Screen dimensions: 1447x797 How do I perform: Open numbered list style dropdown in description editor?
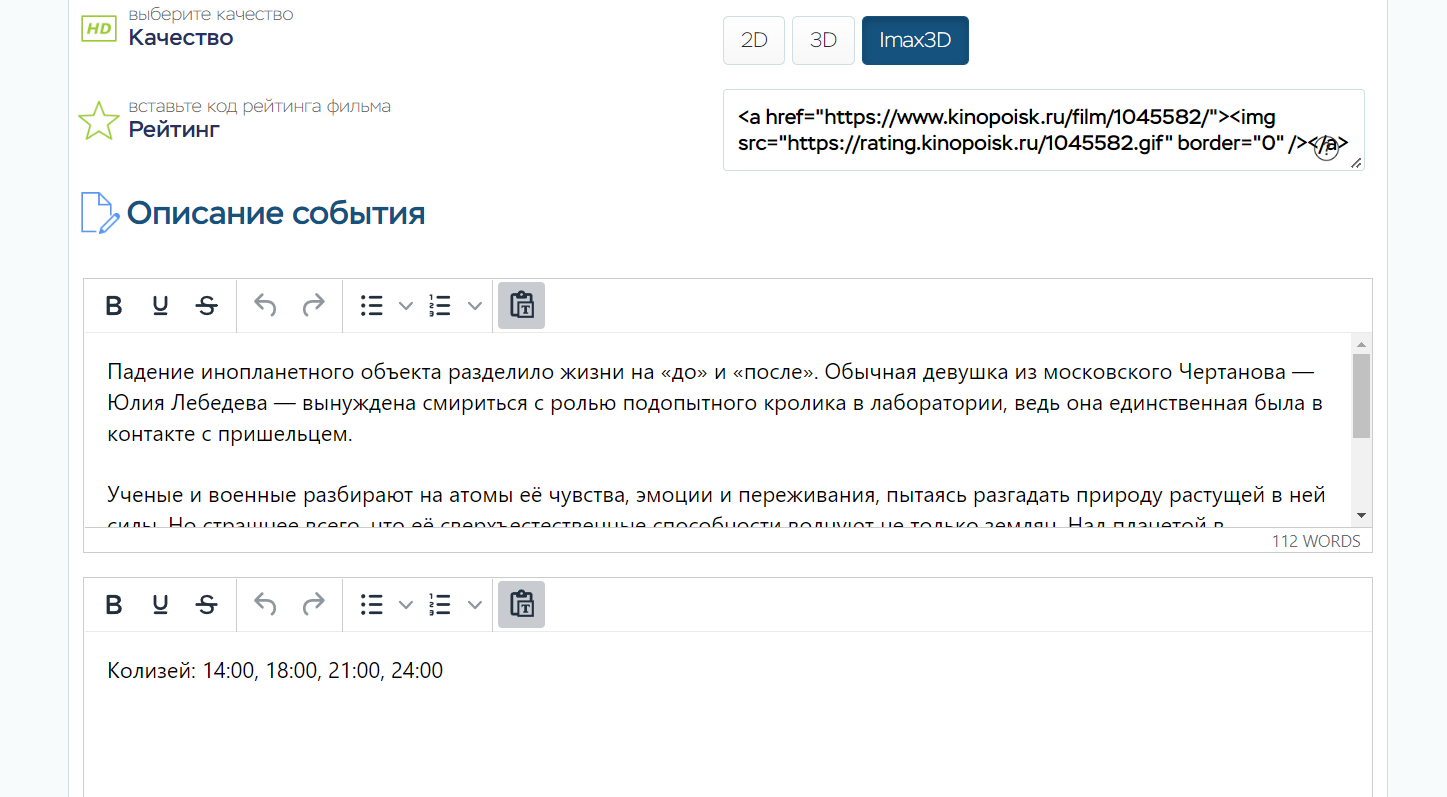(475, 306)
